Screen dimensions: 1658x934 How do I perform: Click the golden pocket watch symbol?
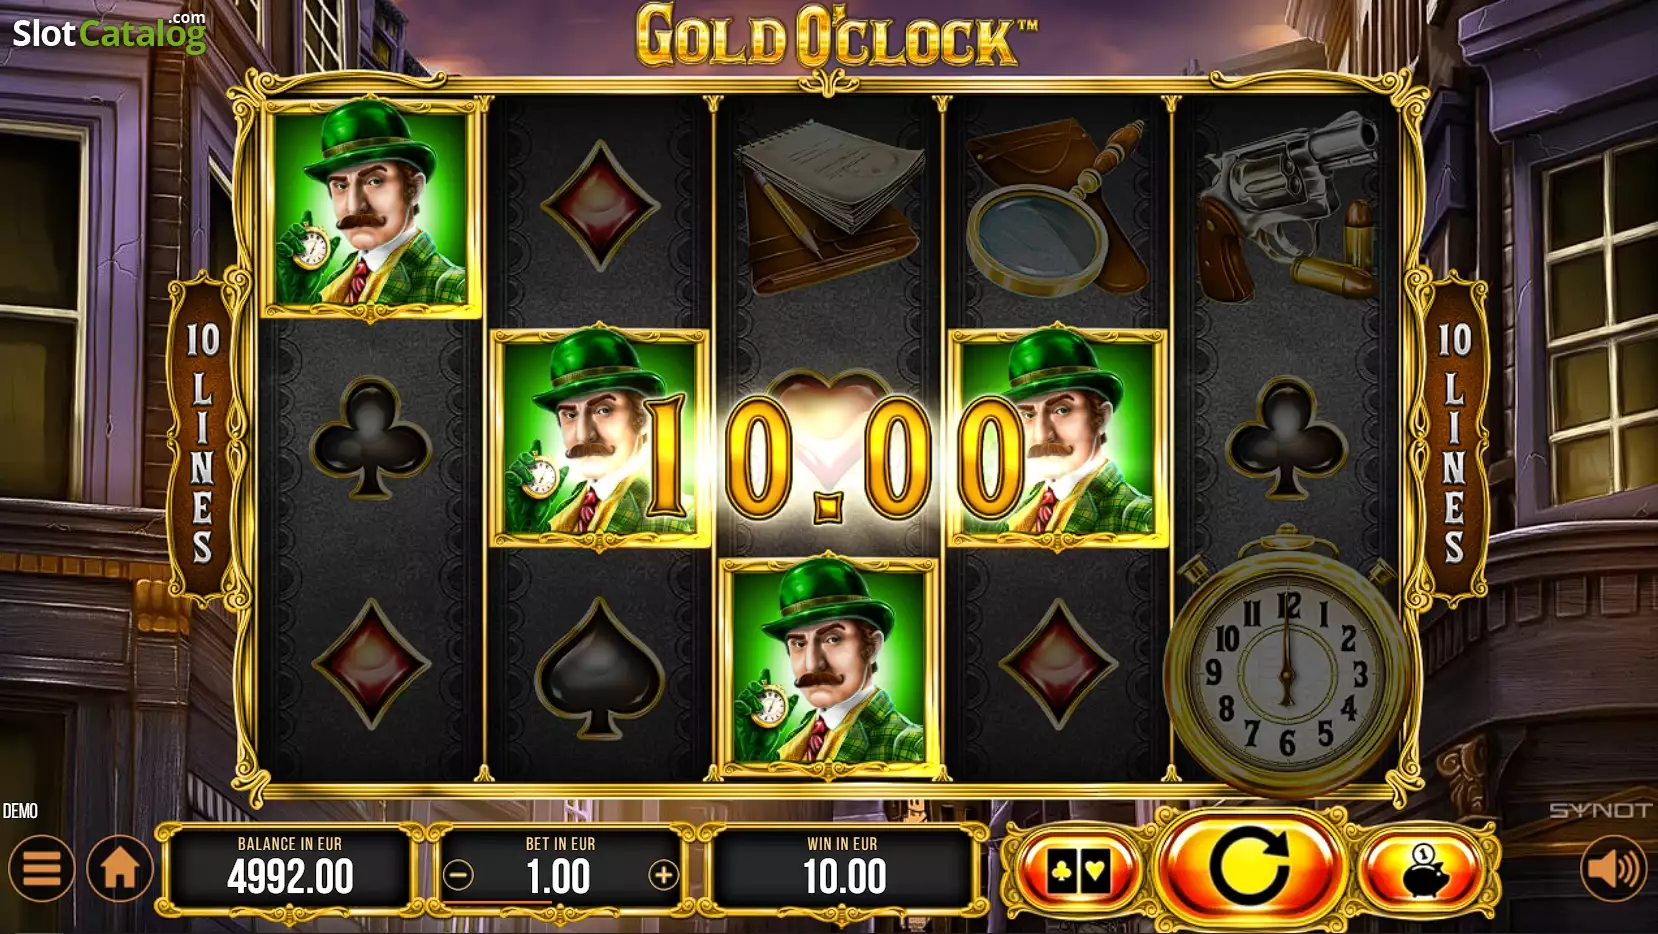(1287, 660)
